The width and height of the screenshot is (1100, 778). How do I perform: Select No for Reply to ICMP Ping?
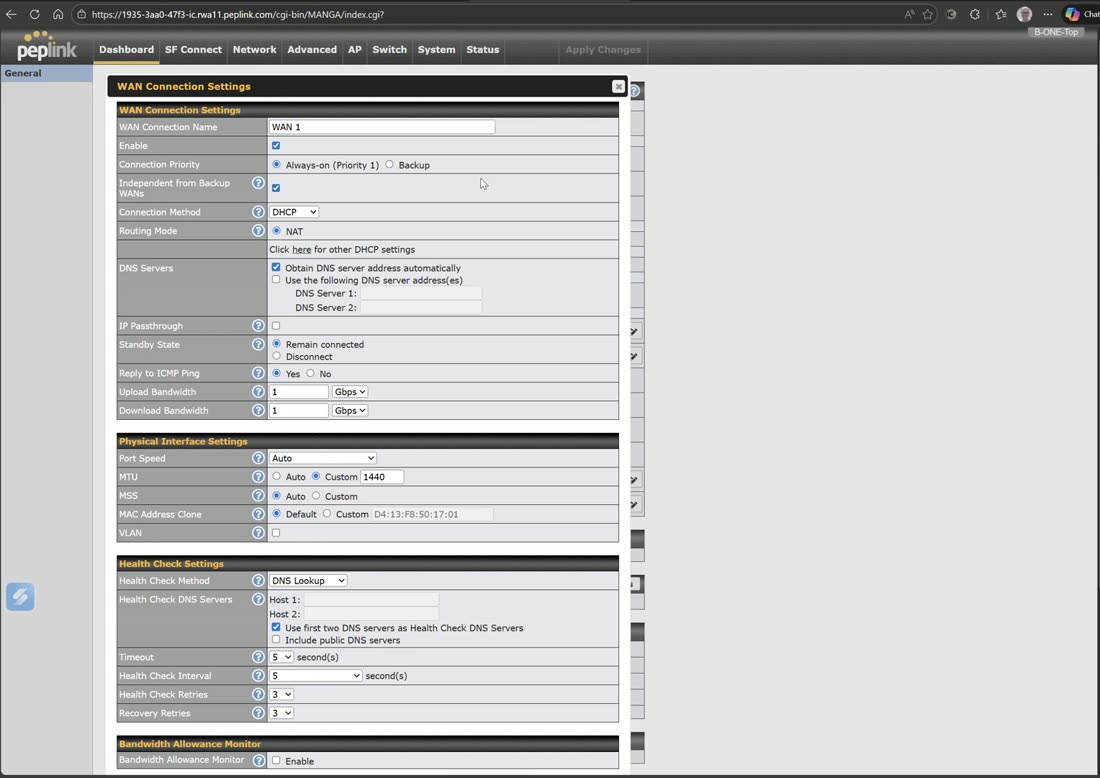(x=310, y=373)
